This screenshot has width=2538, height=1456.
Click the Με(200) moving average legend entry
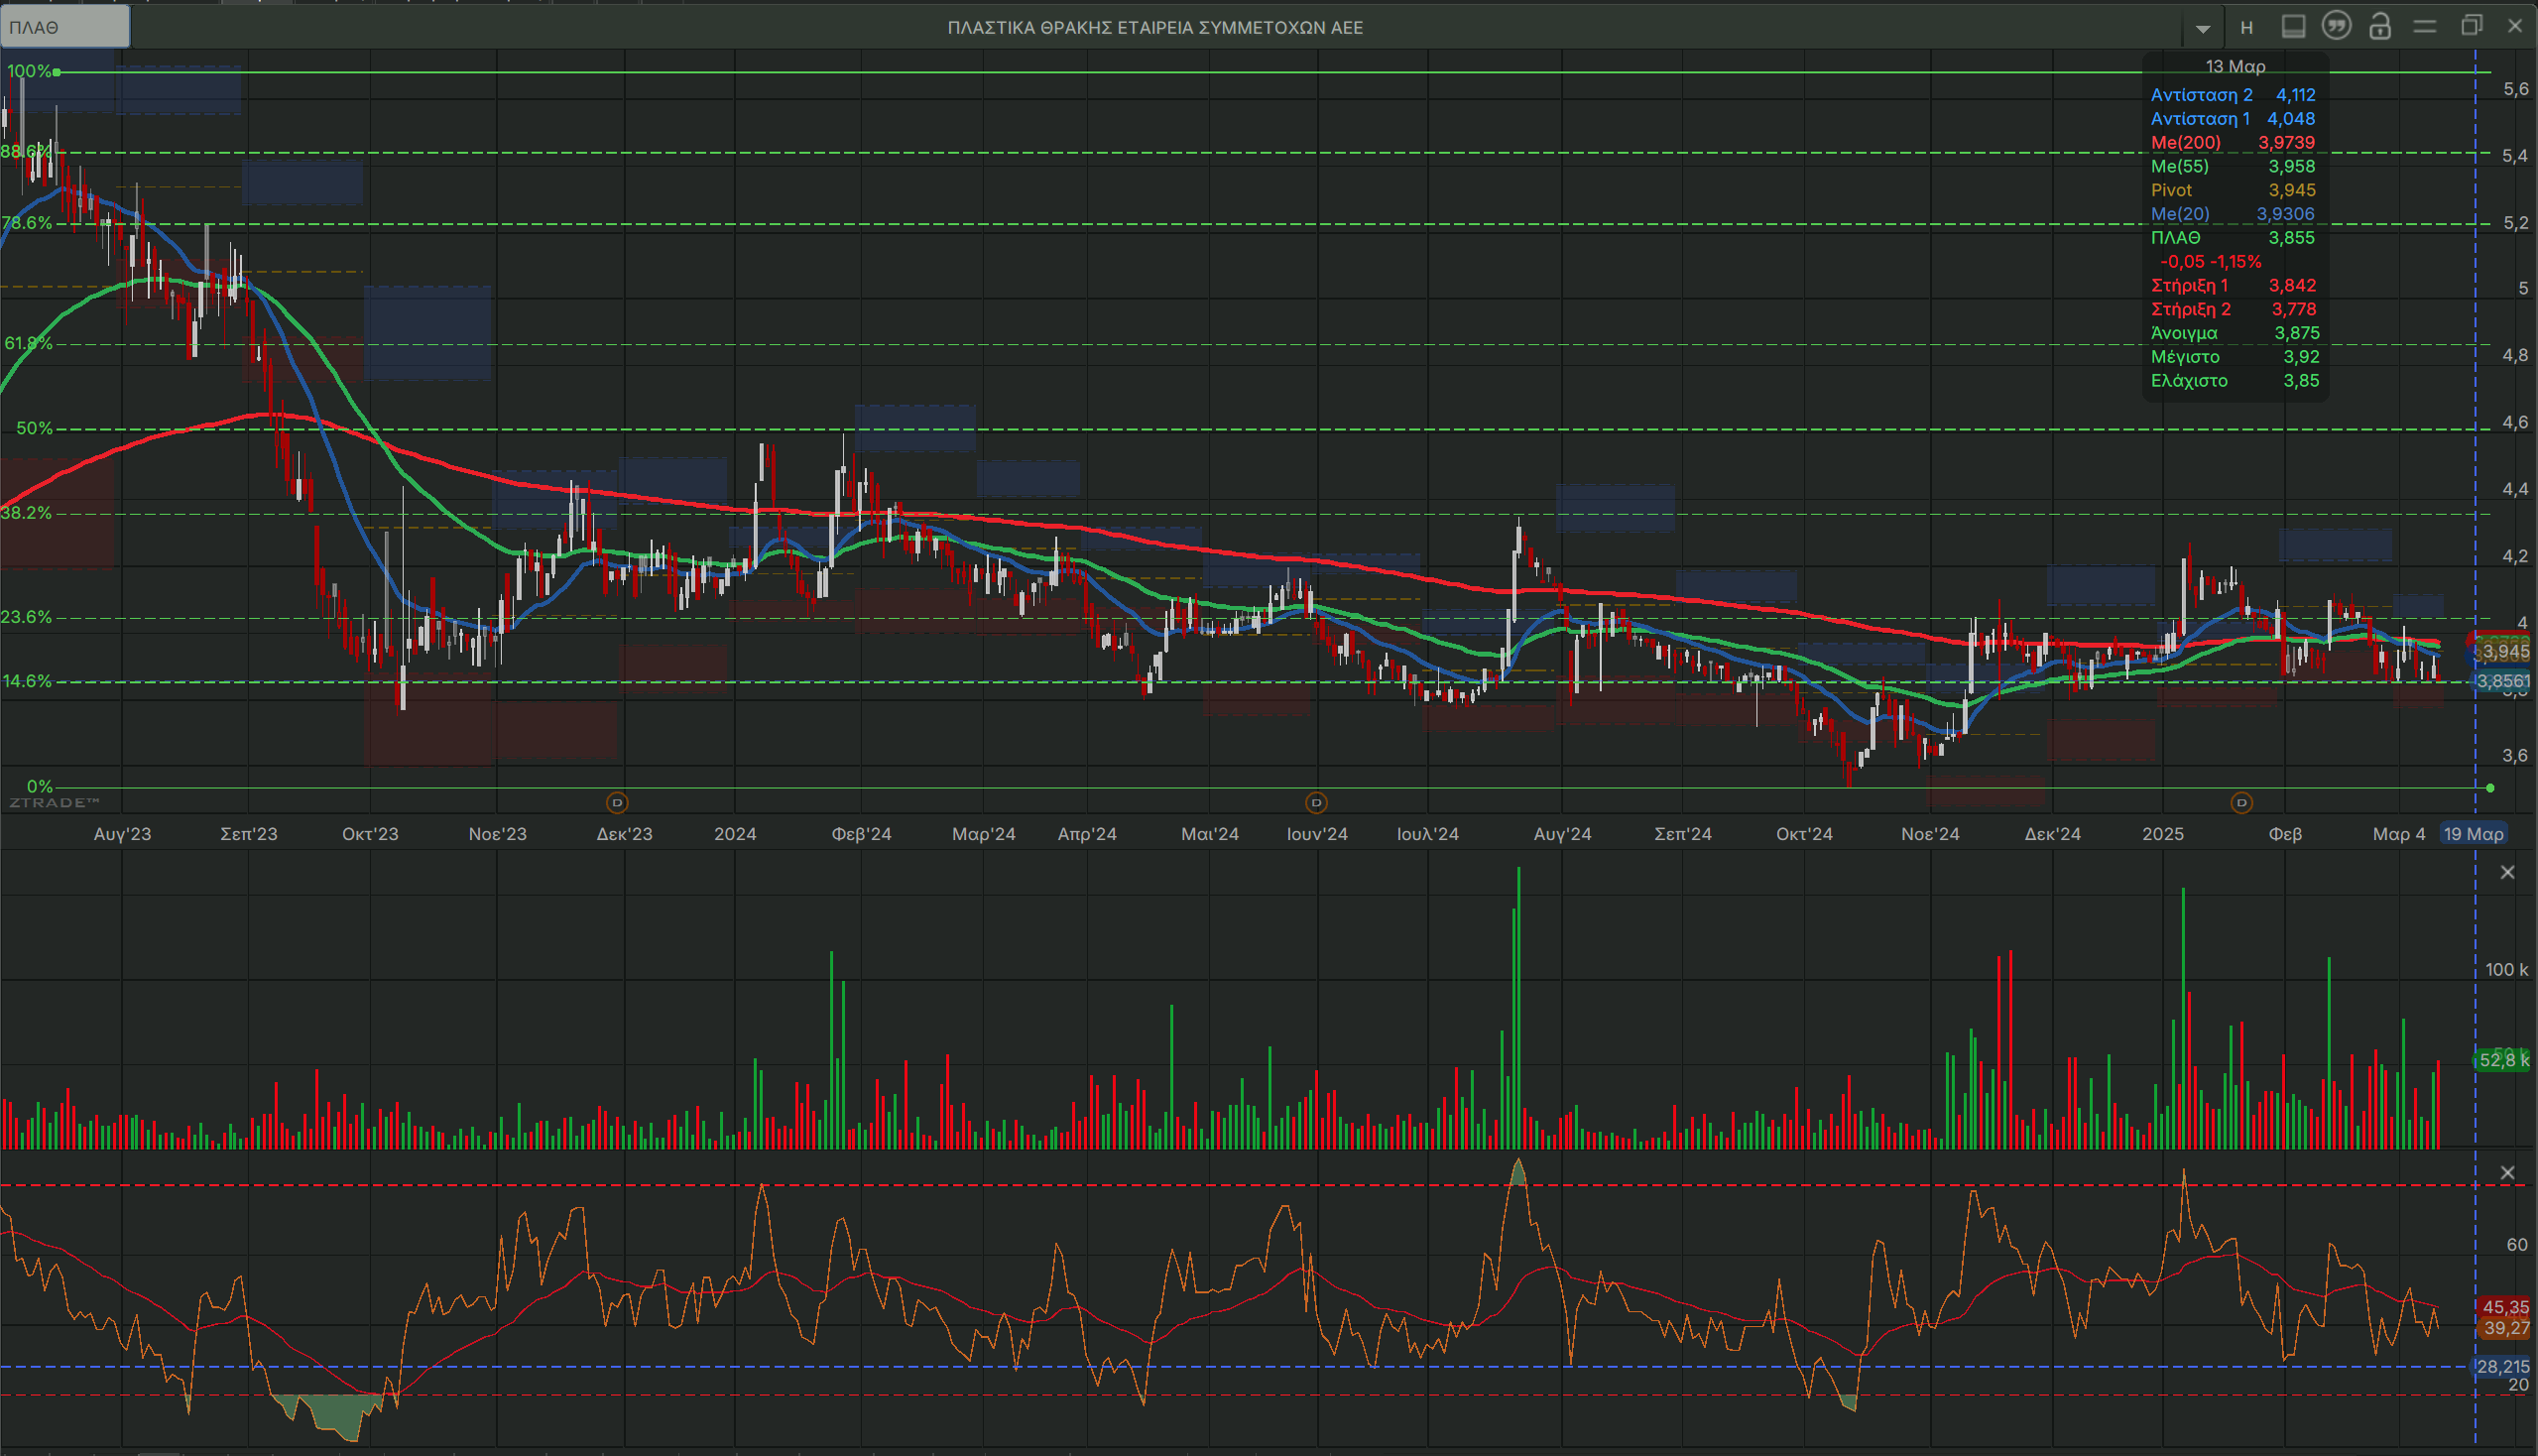pos(2233,143)
